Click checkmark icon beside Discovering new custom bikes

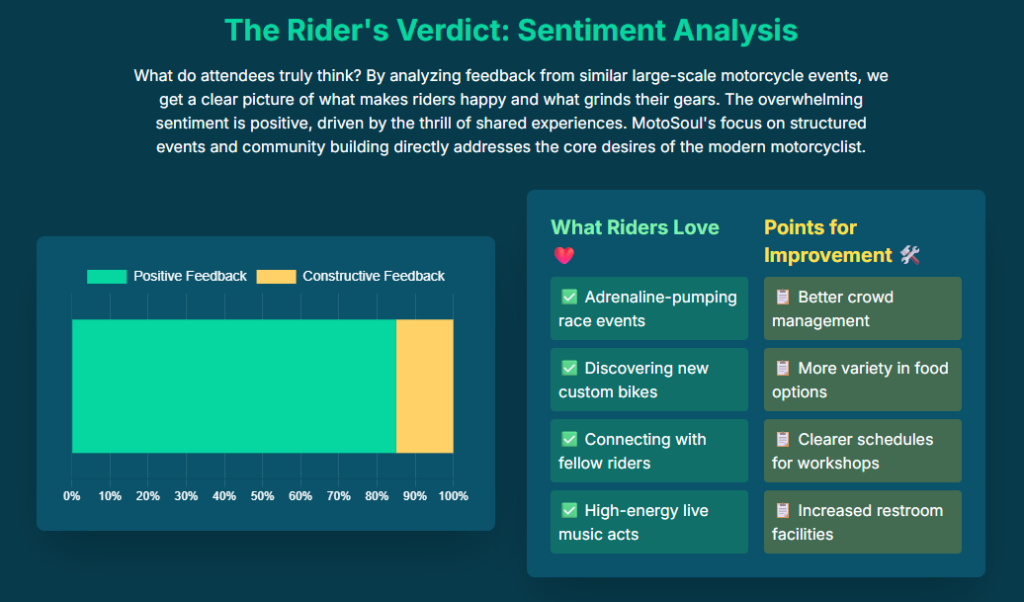[x=569, y=368]
